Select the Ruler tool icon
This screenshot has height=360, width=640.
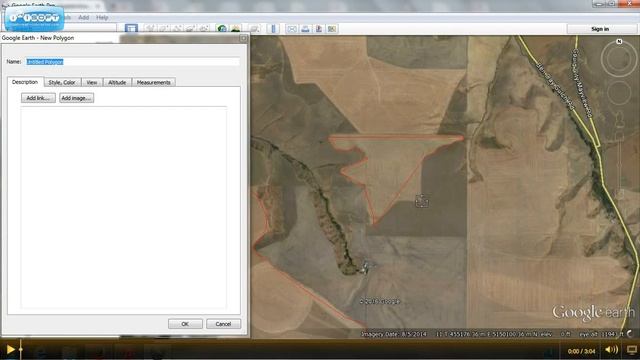[x=273, y=29]
